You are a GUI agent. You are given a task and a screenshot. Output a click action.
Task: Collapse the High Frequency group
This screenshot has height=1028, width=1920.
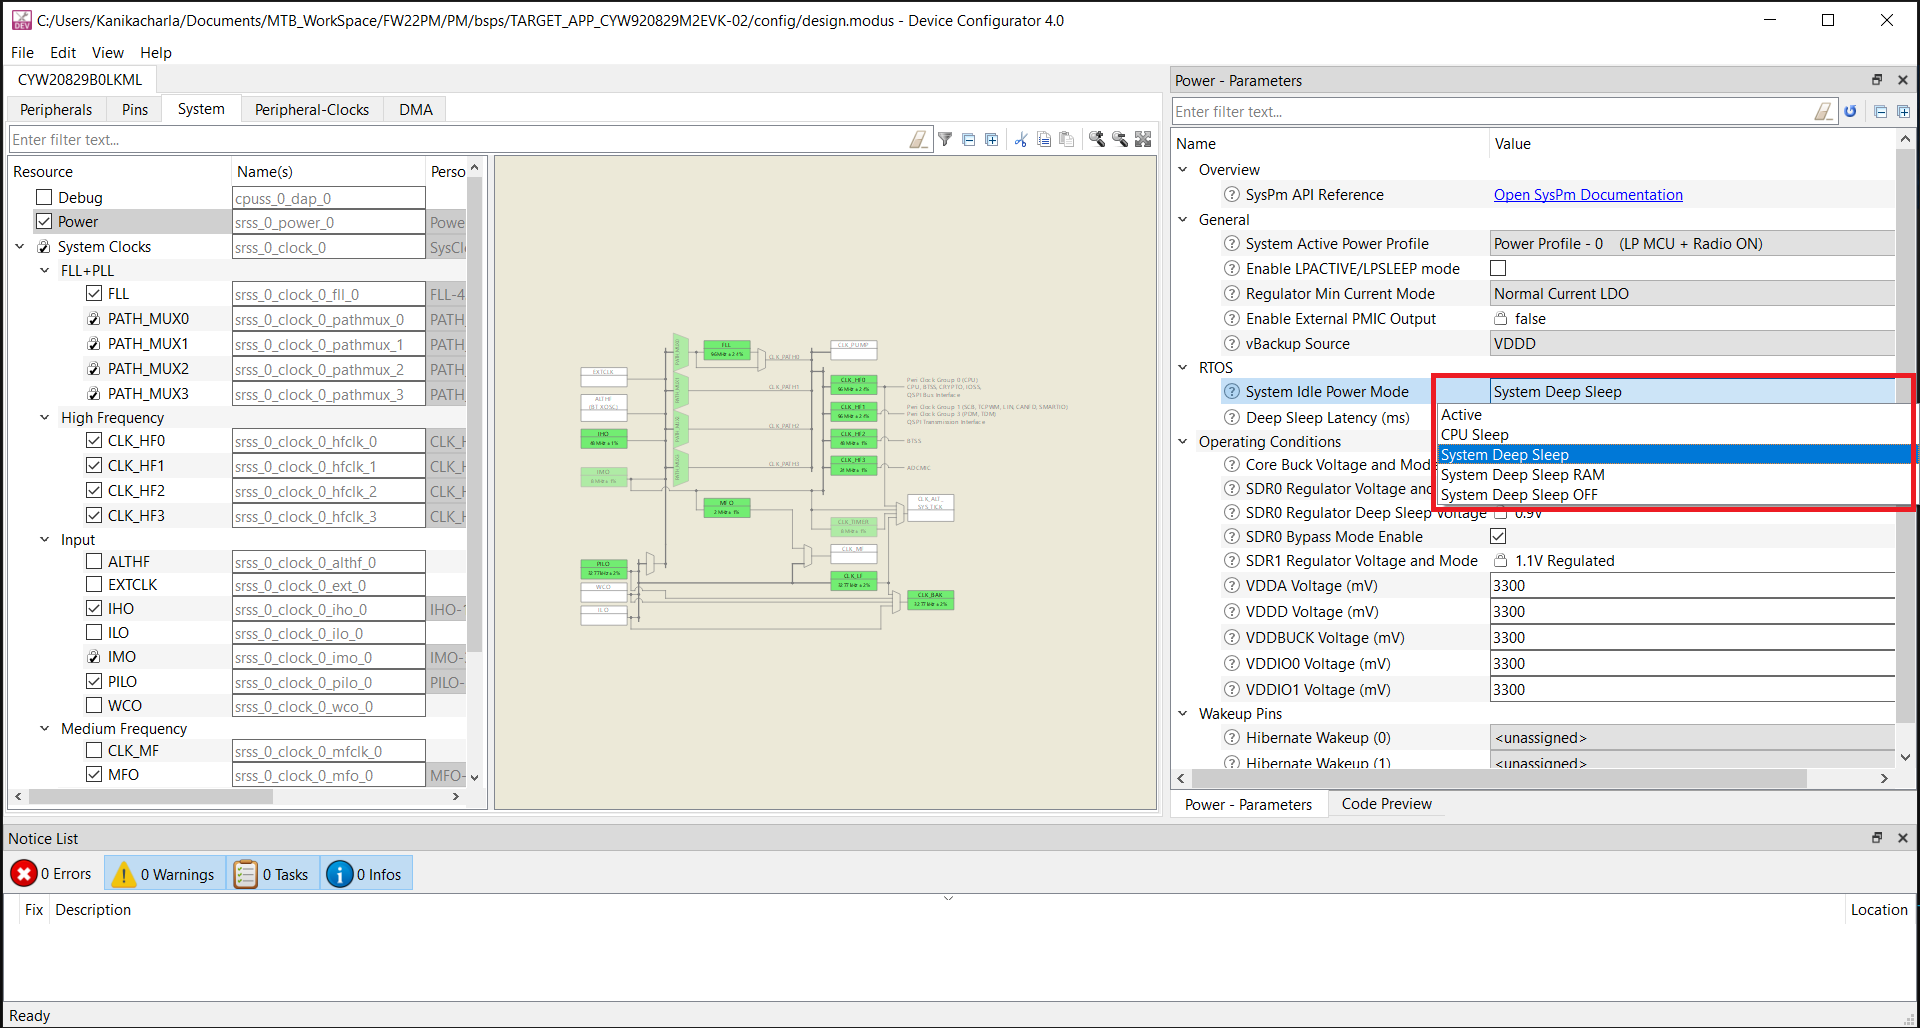click(x=44, y=417)
